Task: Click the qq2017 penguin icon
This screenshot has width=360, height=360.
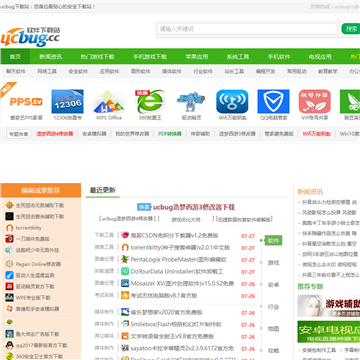Action: click(9, 345)
